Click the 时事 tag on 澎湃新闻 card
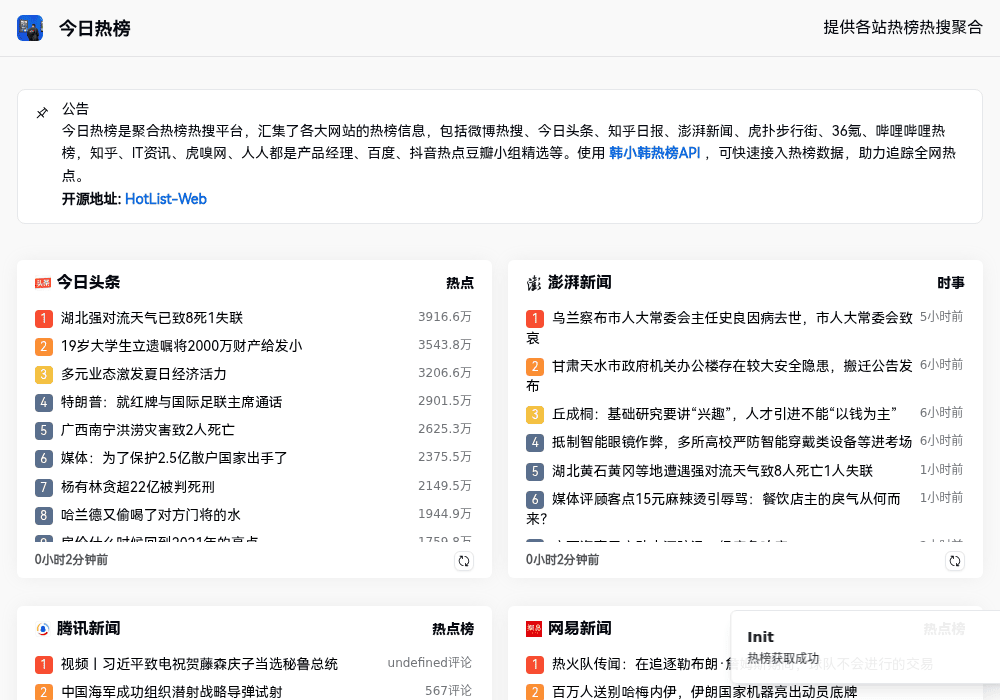 click(951, 283)
